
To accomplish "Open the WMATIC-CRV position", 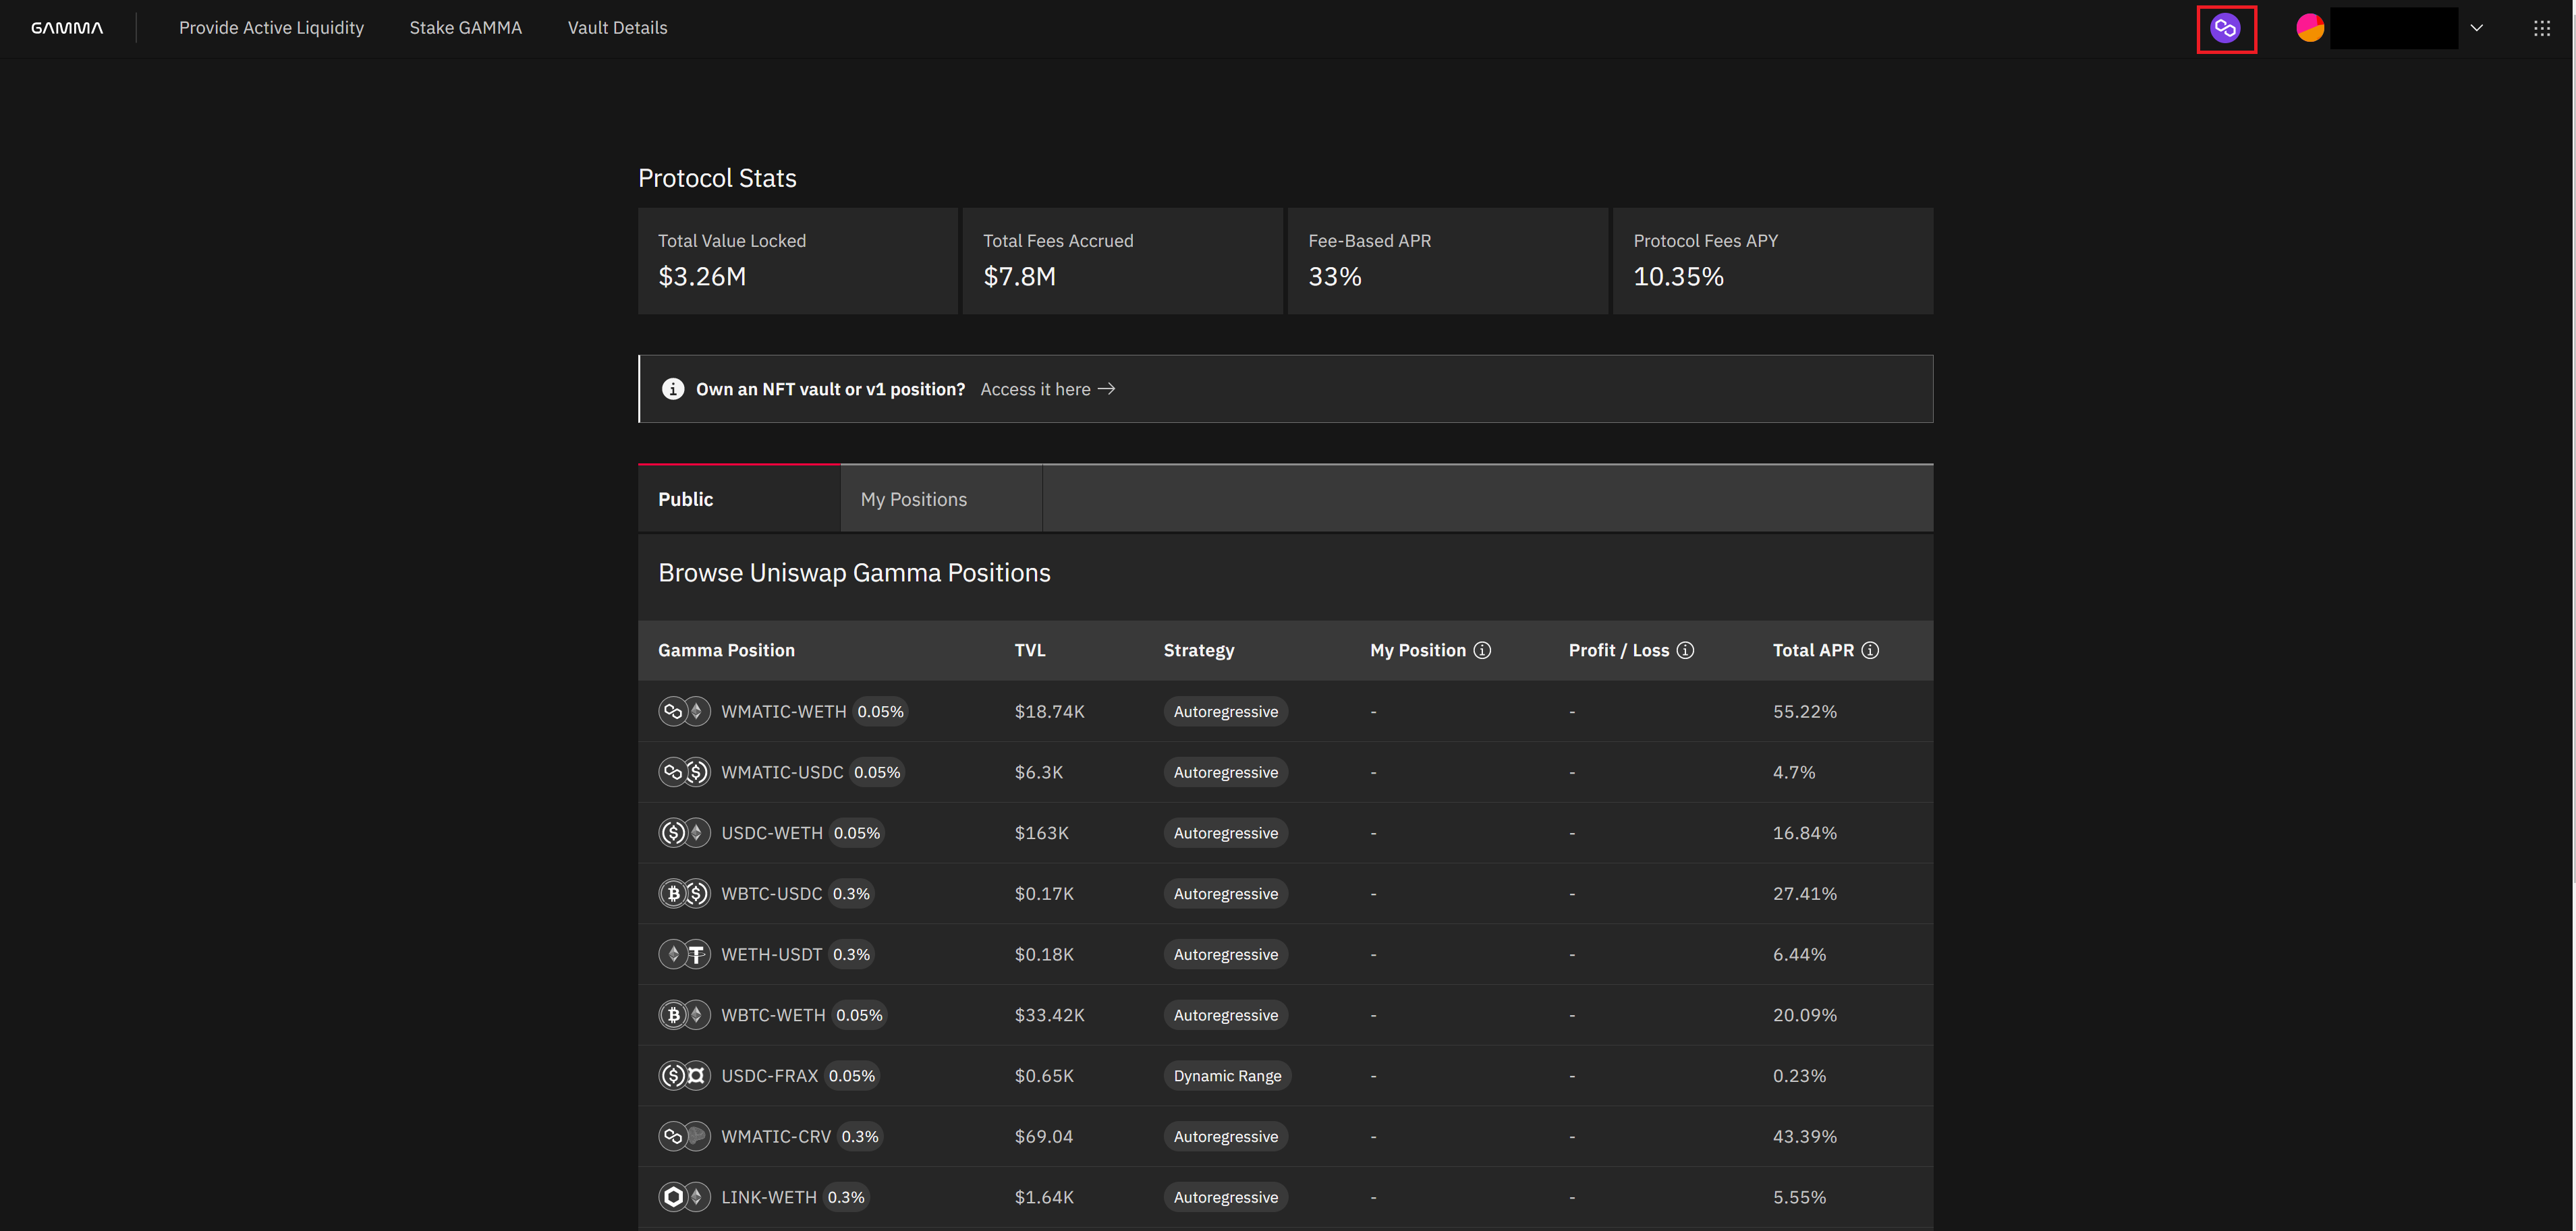I will (x=1285, y=1136).
